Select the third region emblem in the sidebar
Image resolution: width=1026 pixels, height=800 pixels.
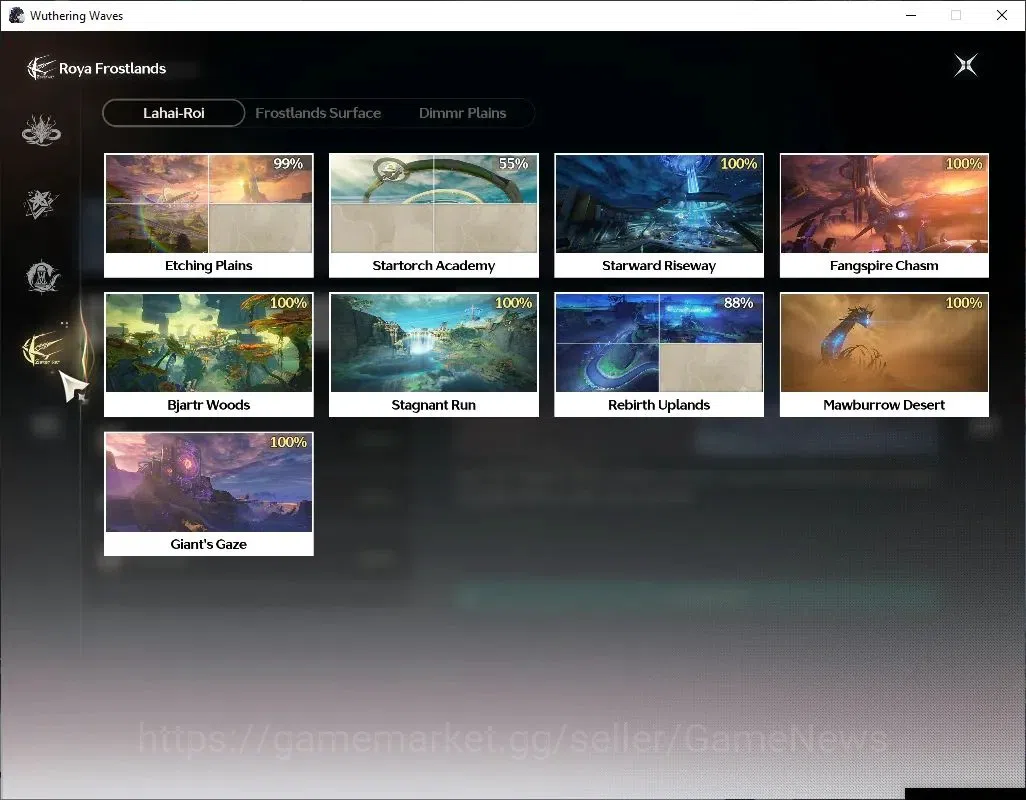(x=43, y=276)
